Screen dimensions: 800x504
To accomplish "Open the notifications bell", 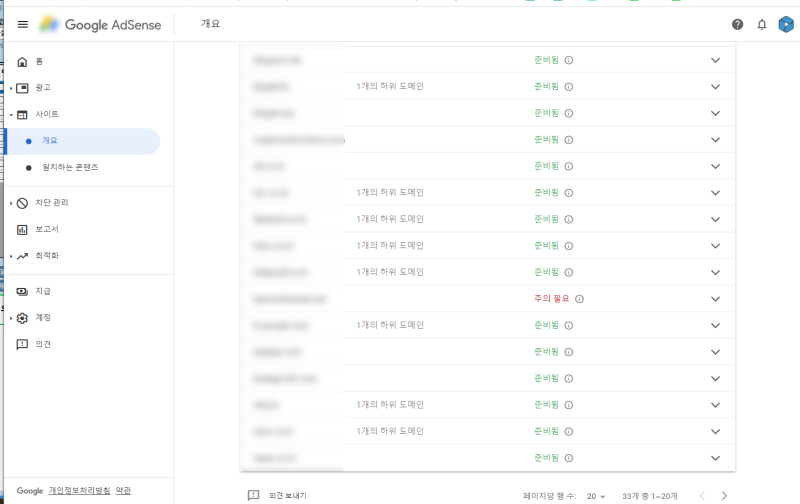I will pos(762,24).
